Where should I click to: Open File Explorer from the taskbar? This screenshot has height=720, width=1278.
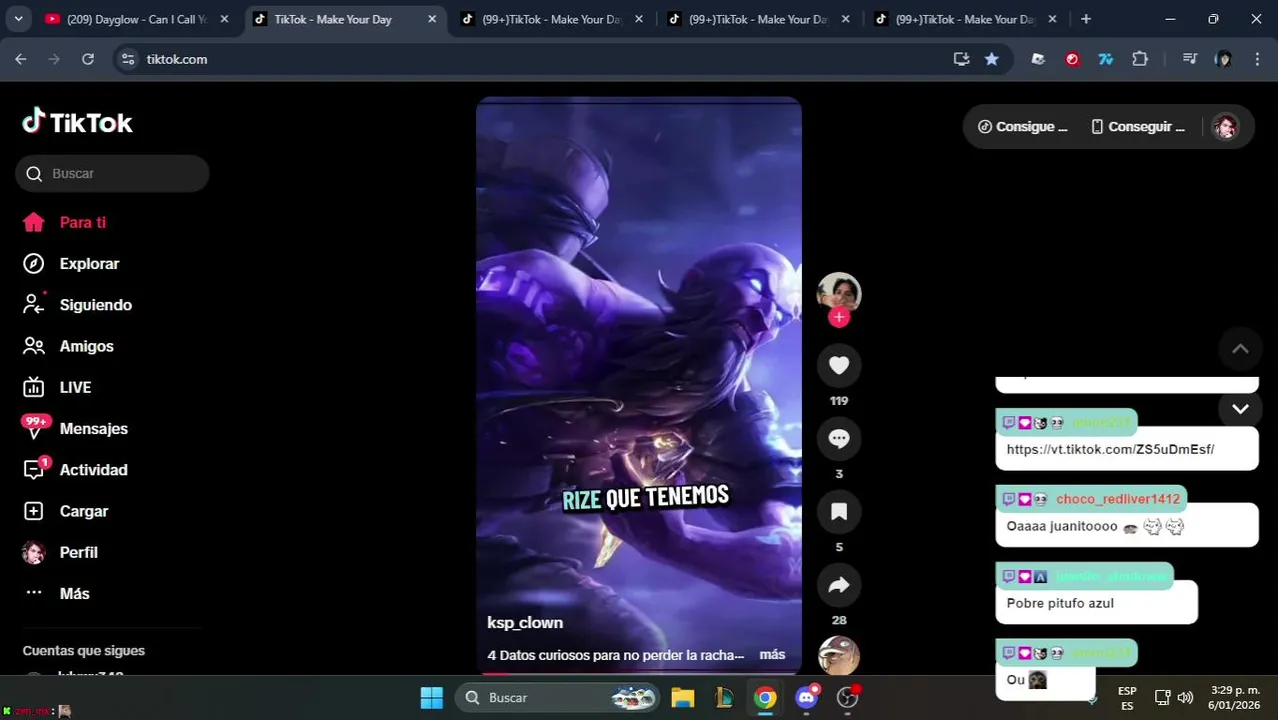683,697
